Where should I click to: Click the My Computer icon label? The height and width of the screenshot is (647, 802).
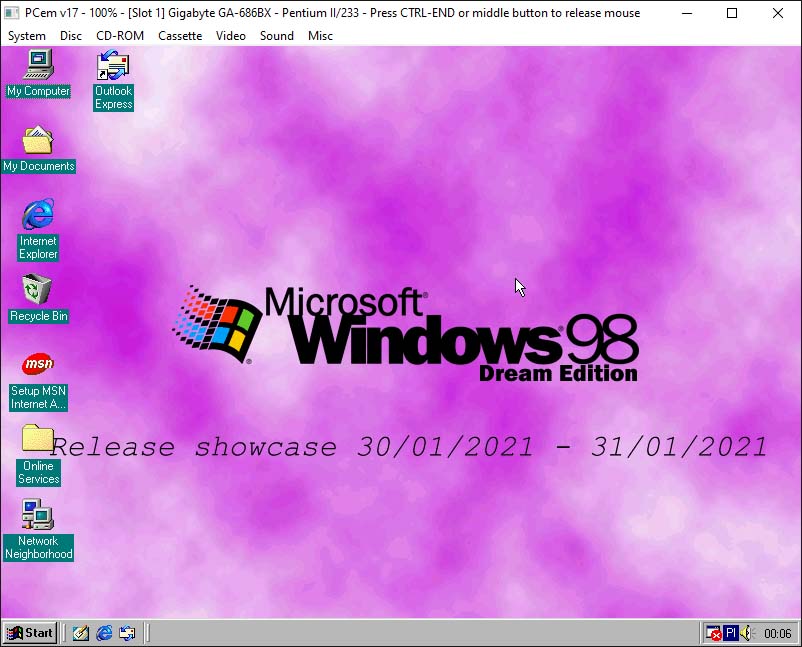click(38, 91)
